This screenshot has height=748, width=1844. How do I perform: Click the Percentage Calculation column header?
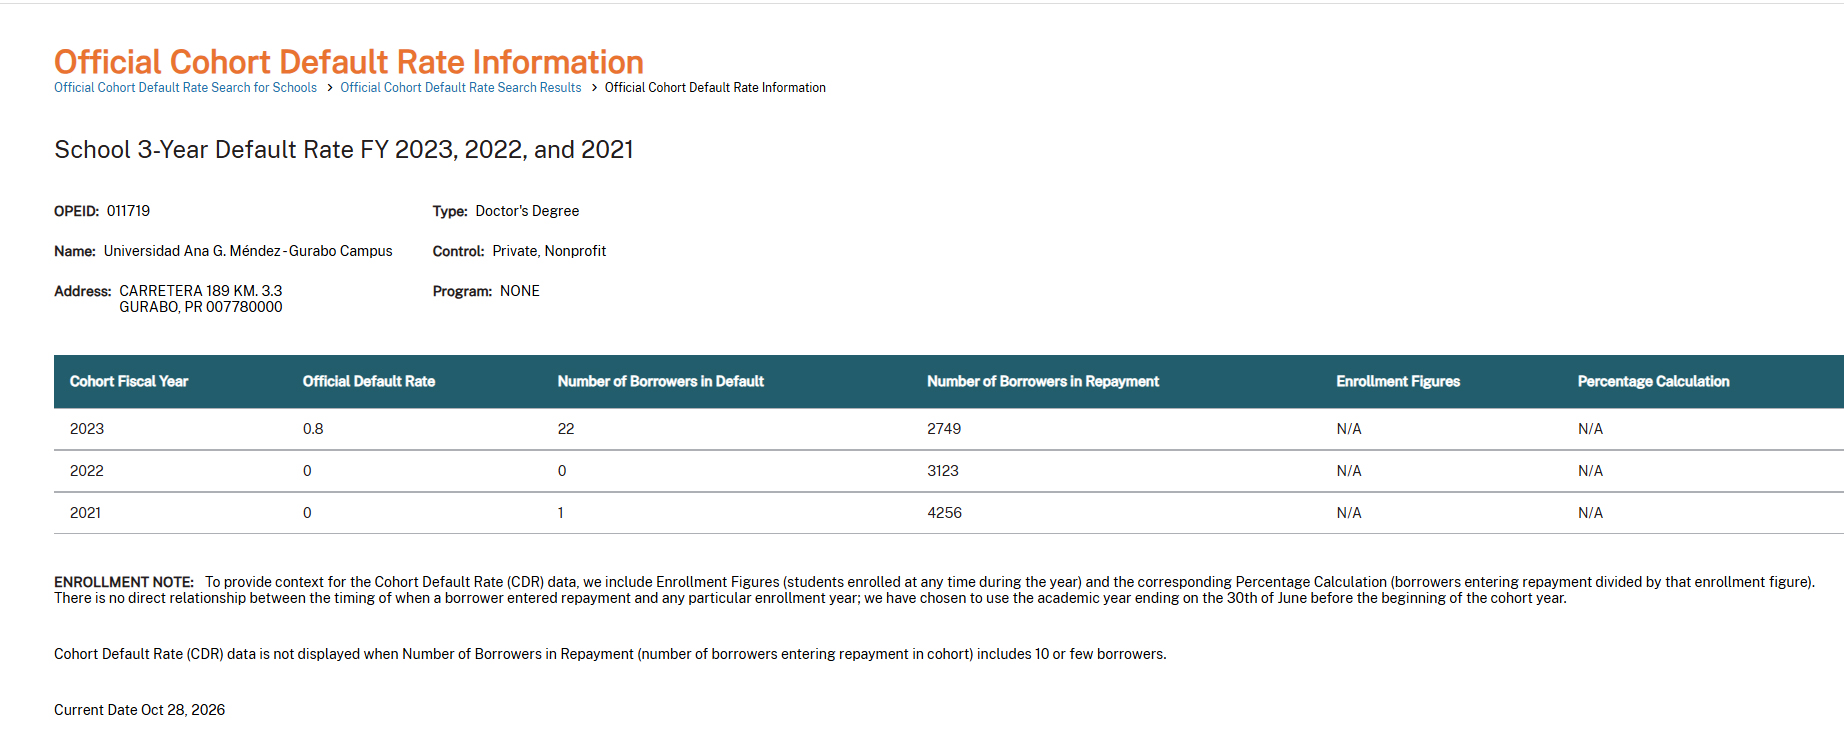(x=1653, y=381)
